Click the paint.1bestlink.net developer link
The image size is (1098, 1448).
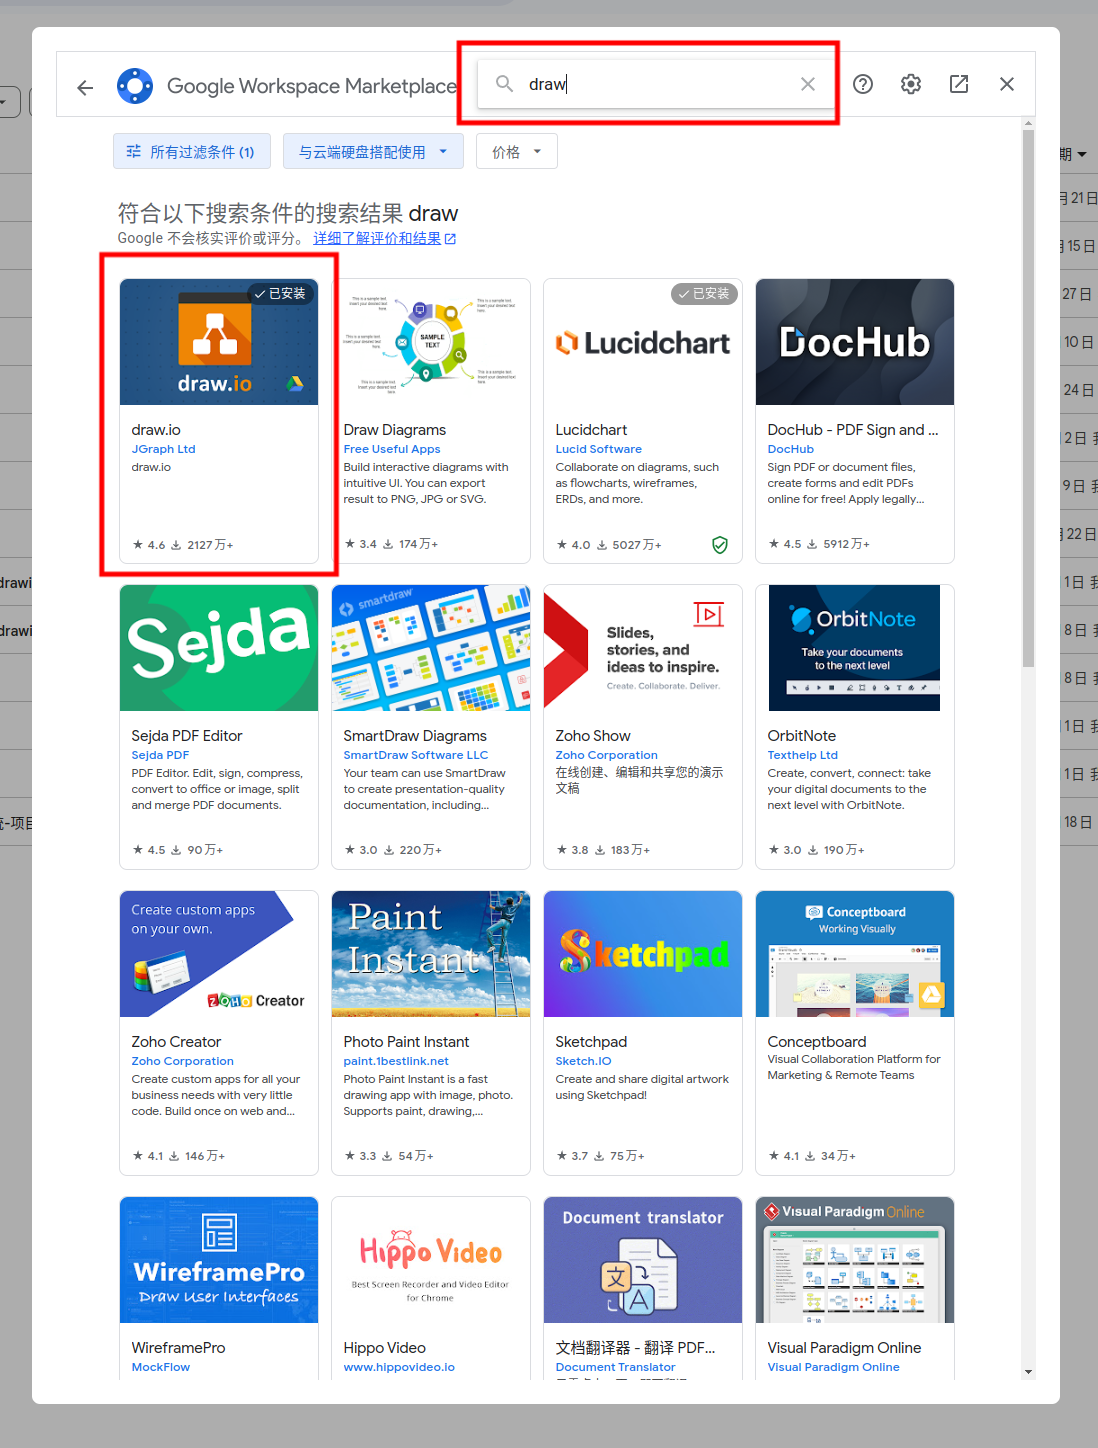396,1061
